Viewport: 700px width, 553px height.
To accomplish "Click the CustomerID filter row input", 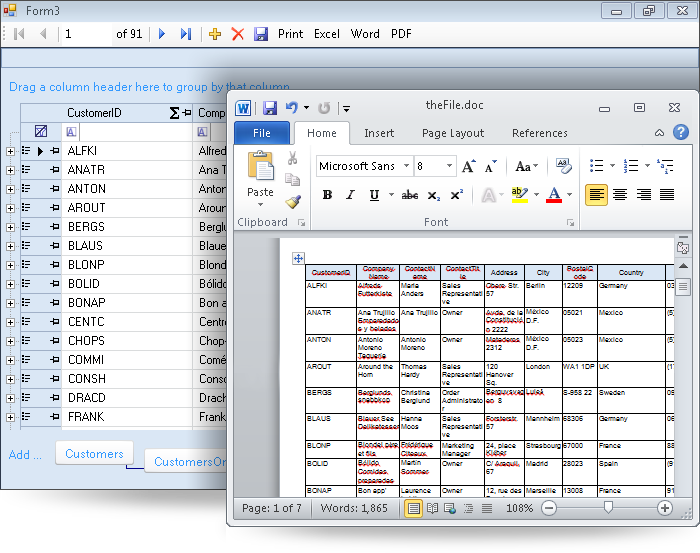I will coord(136,132).
